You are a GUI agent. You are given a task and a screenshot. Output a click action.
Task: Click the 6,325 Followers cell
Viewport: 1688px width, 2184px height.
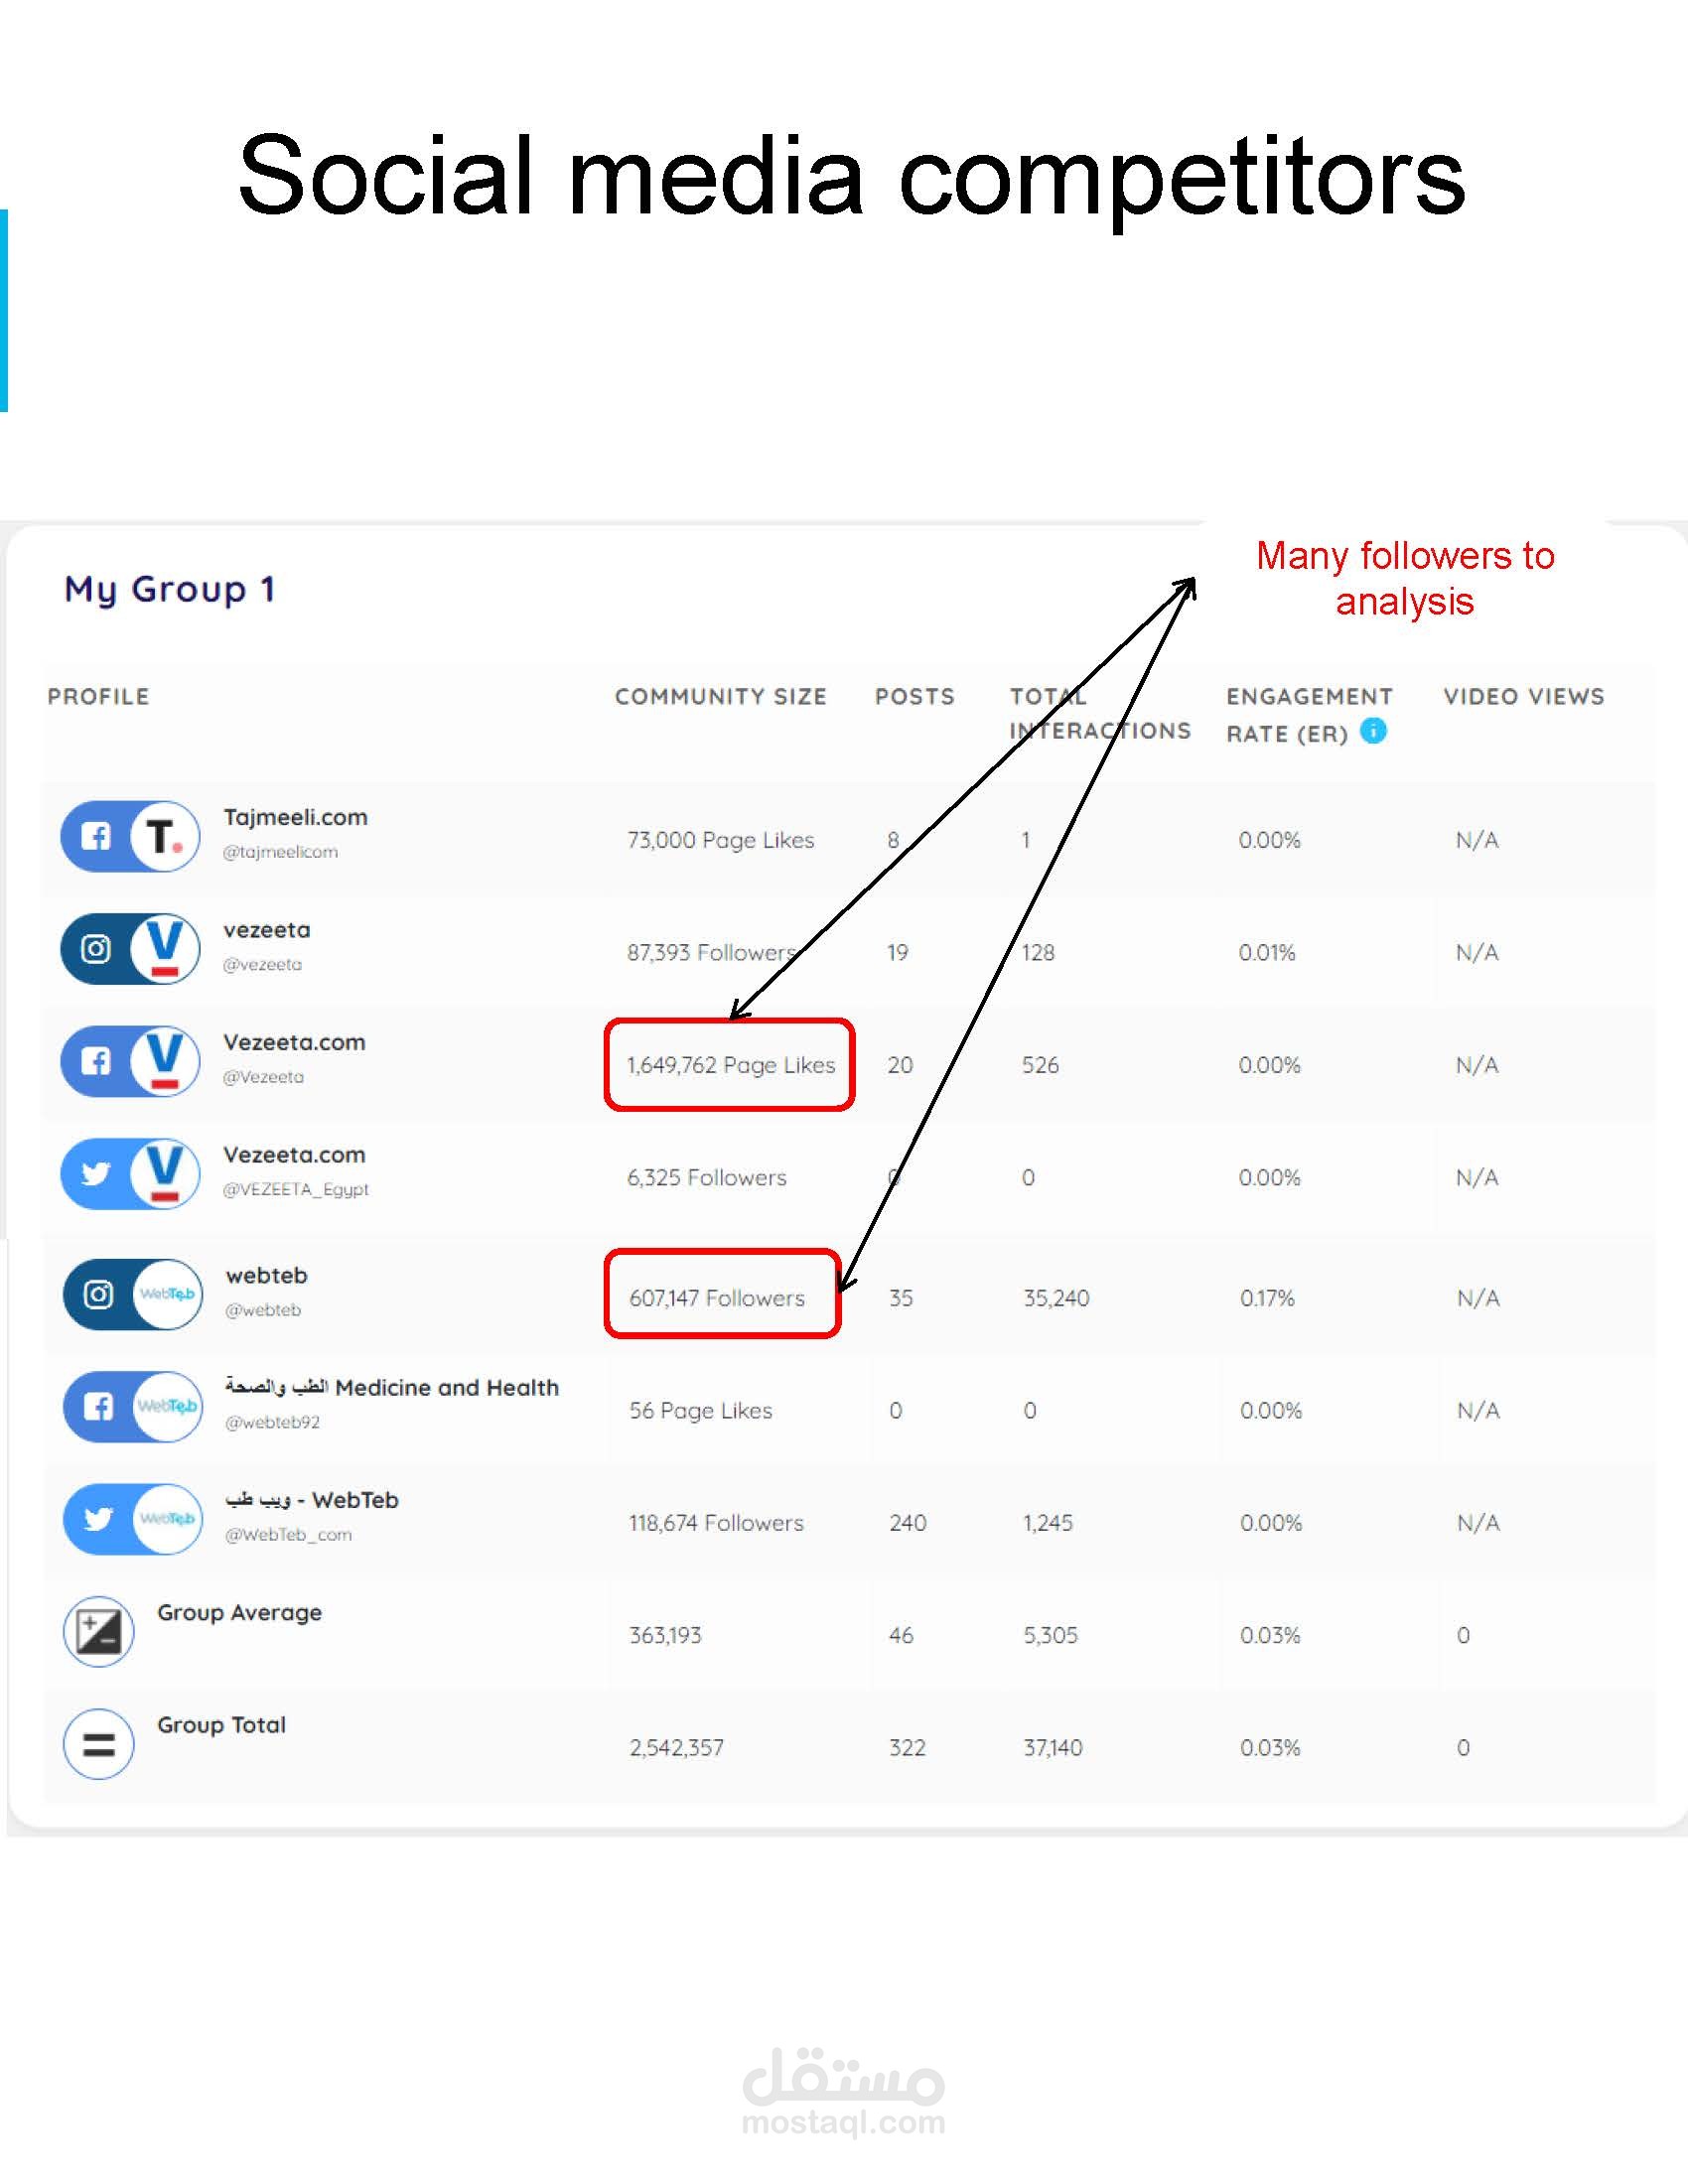point(707,1177)
